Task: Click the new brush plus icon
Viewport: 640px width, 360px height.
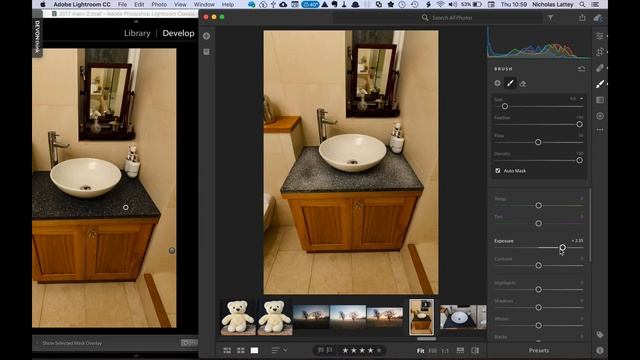Action: (x=498, y=83)
